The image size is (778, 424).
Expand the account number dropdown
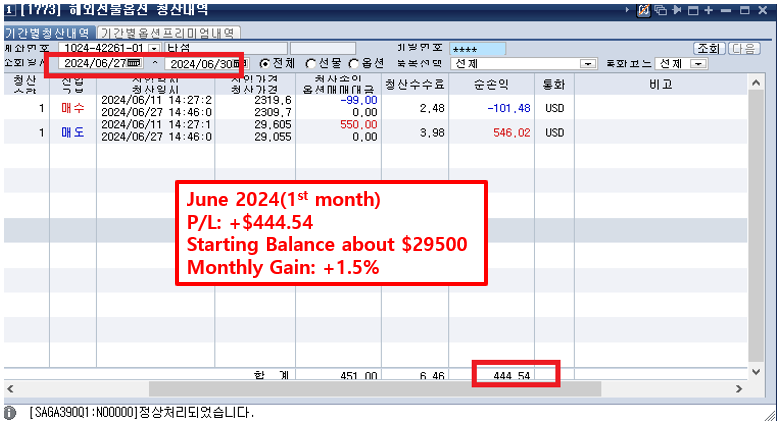tap(153, 48)
